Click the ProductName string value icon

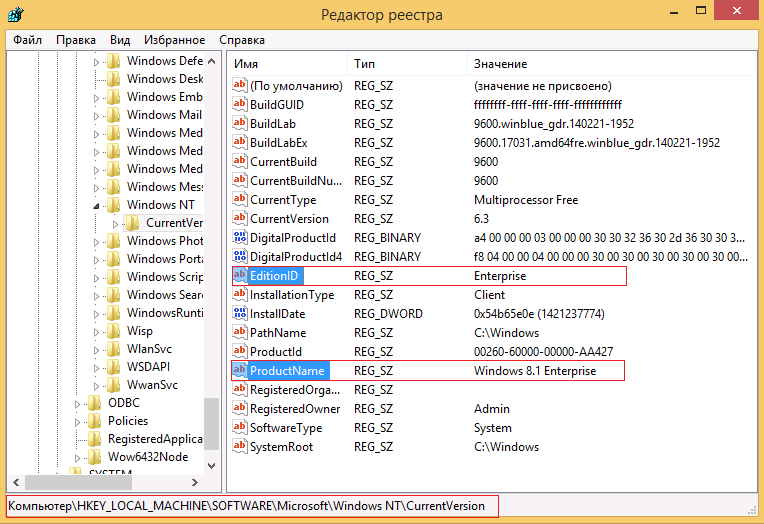239,370
